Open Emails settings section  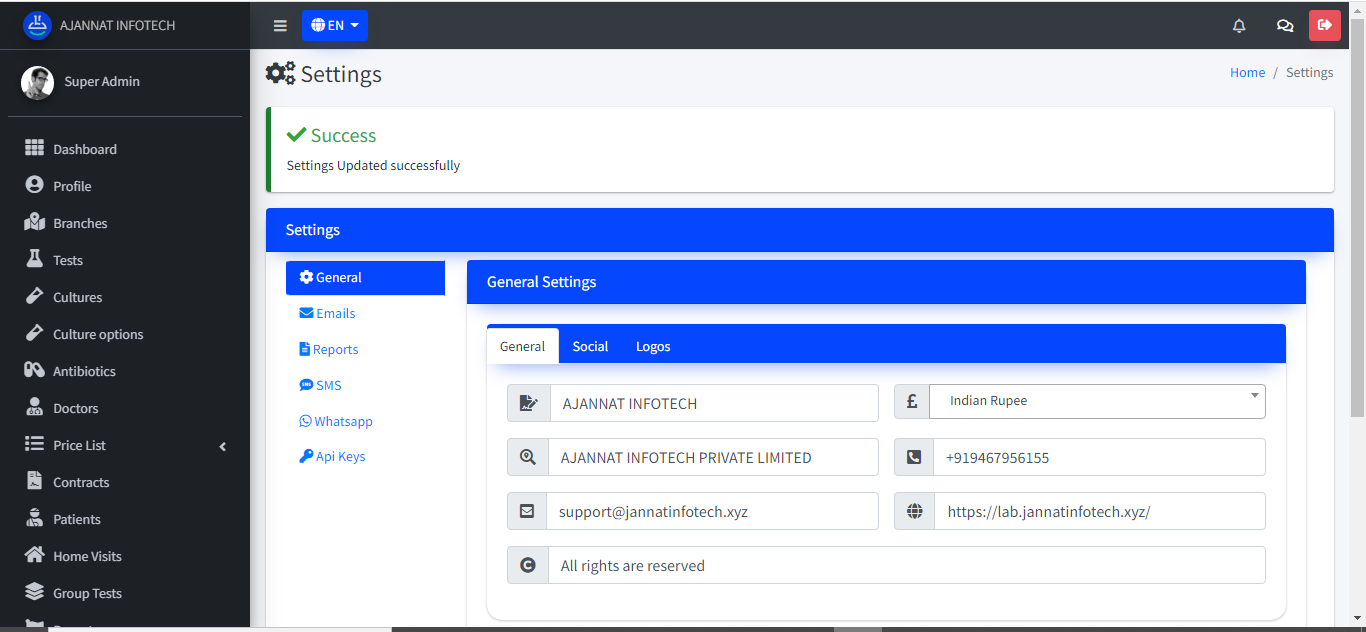[335, 313]
